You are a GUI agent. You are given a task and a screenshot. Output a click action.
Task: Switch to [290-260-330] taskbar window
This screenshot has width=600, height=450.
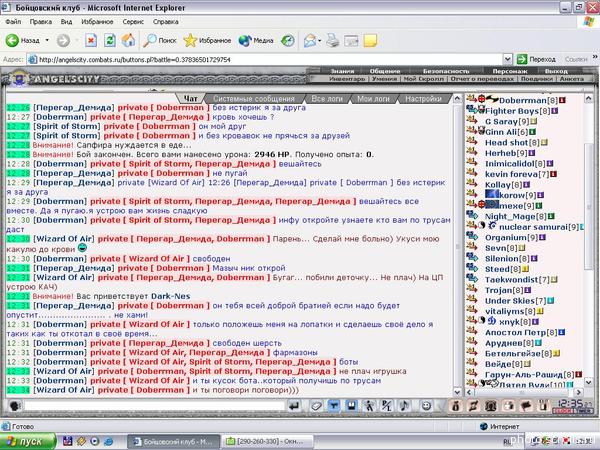269,442
